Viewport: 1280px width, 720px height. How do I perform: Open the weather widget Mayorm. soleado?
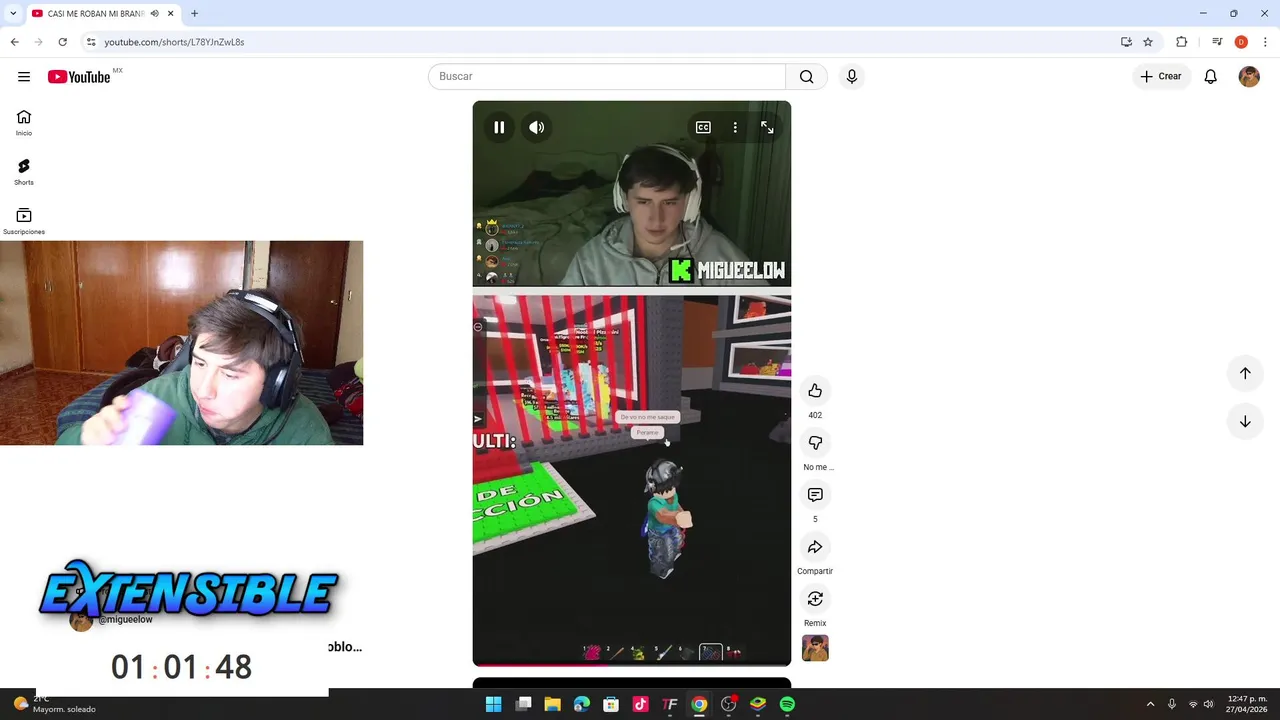tap(56, 704)
